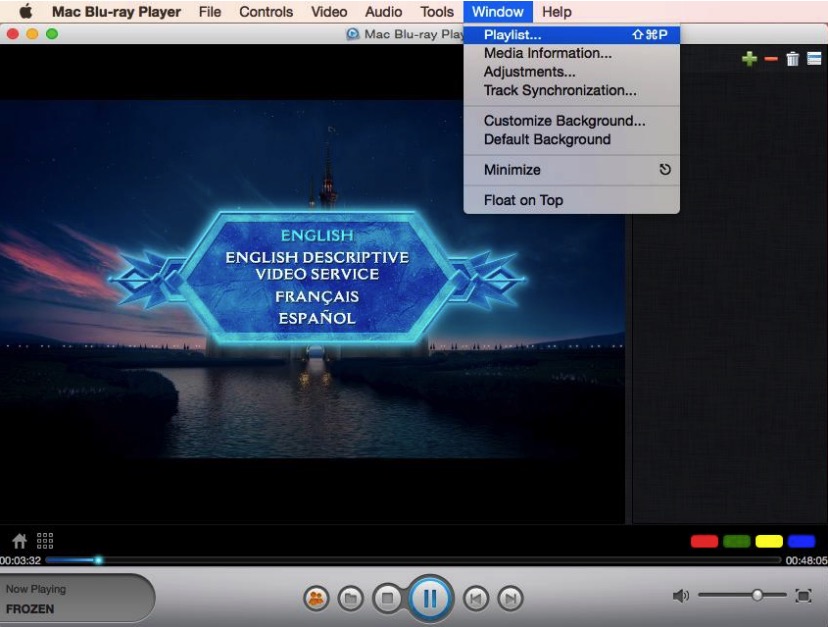
Task: Open Mac Blu-ray Player app menu
Action: [x=116, y=12]
